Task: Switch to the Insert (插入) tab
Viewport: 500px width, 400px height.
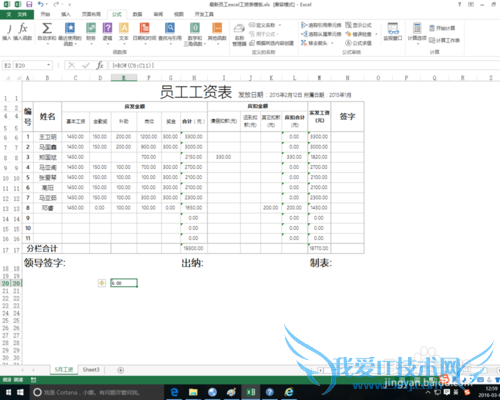Action: click(x=66, y=14)
